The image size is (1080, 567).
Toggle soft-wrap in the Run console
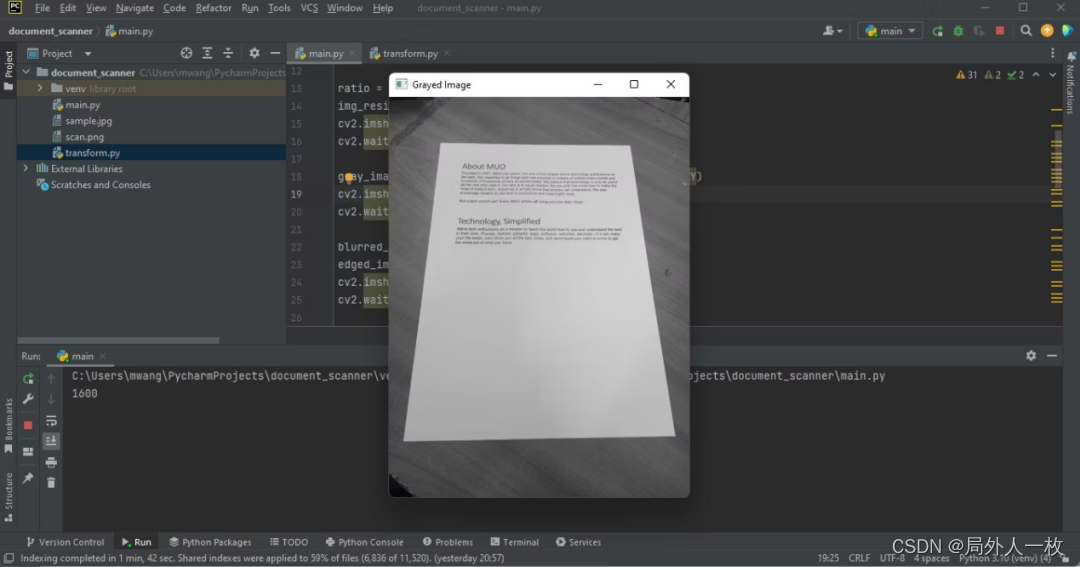click(51, 420)
